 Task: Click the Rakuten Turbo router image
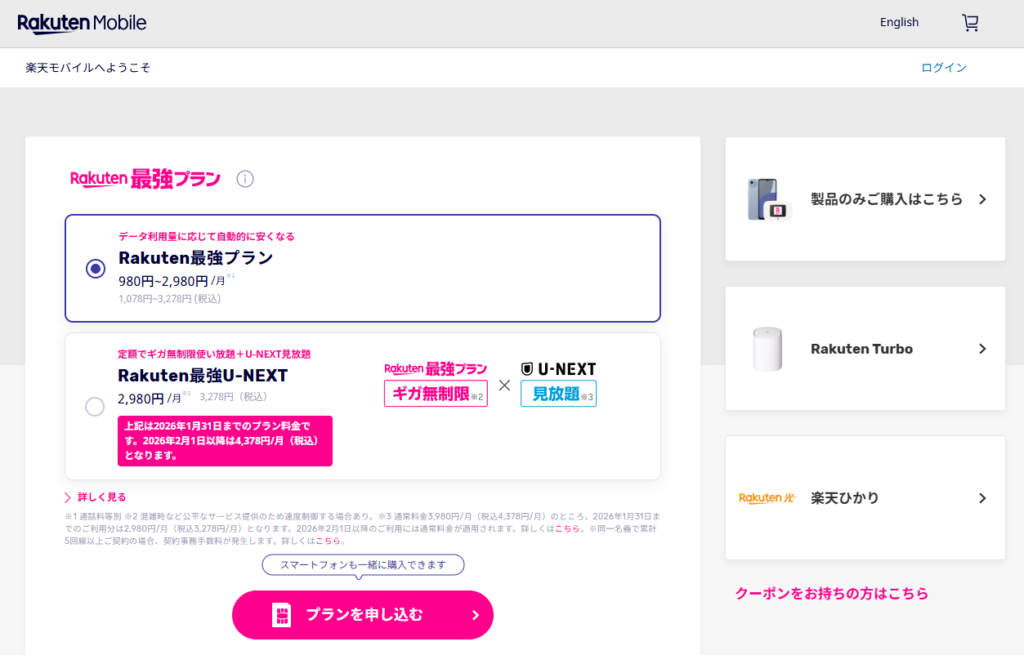pos(767,349)
